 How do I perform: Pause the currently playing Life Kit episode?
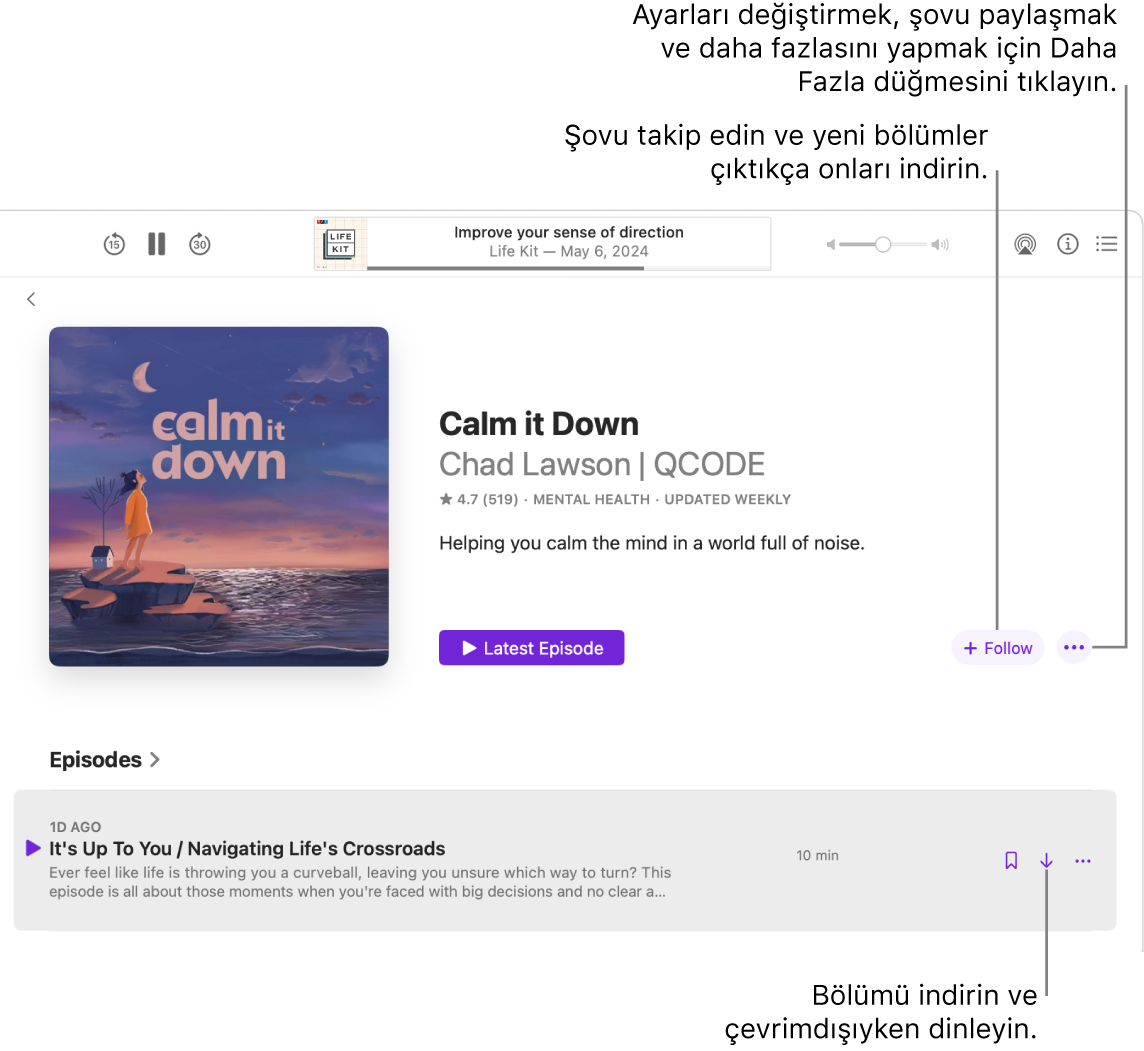(156, 243)
